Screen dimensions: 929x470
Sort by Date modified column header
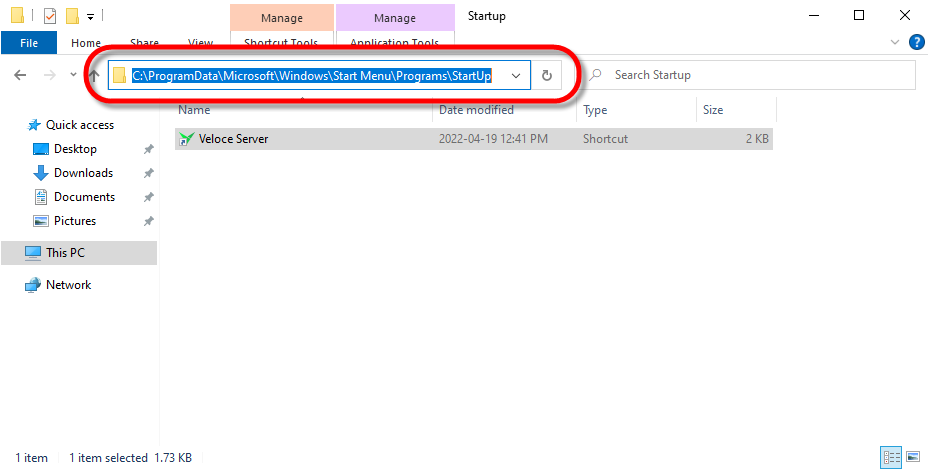(476, 110)
